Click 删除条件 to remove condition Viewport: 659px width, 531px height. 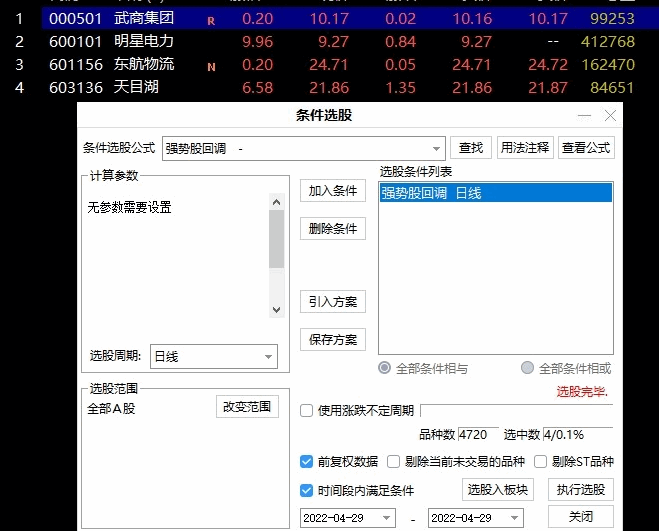[332, 229]
